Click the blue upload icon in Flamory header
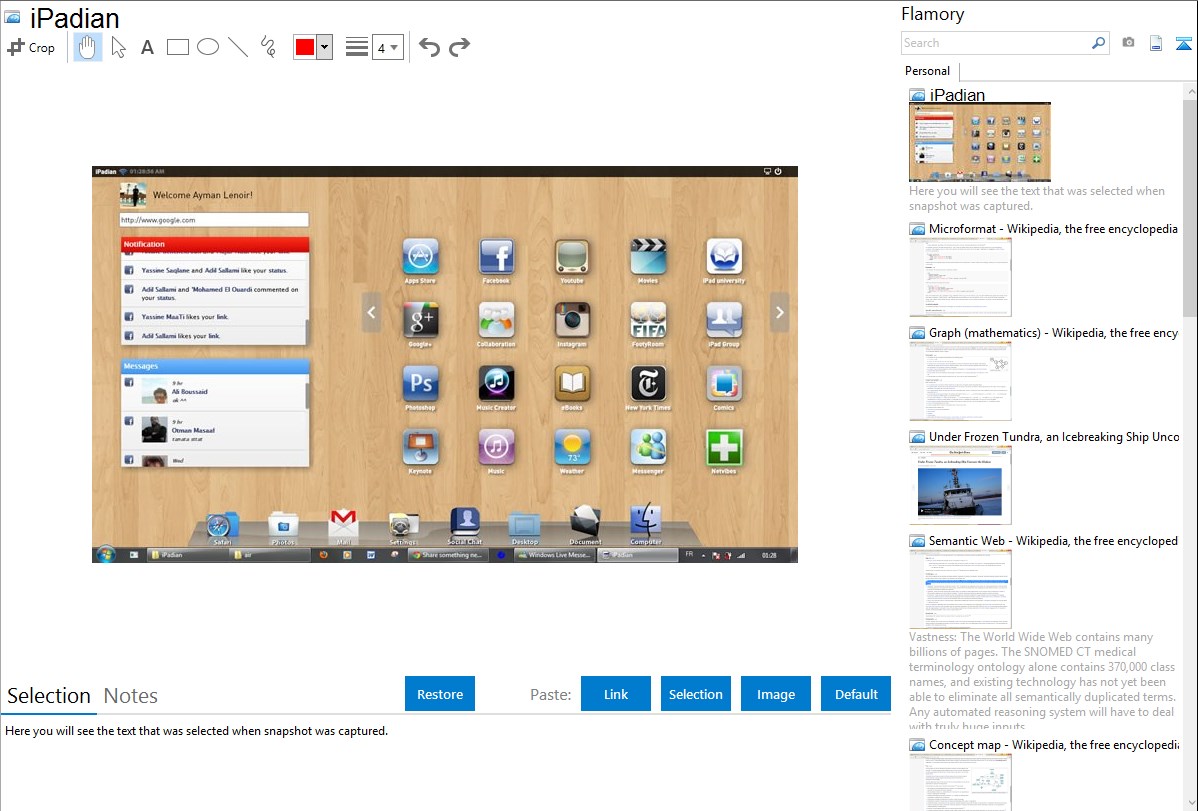 pyautogui.click(x=1183, y=43)
